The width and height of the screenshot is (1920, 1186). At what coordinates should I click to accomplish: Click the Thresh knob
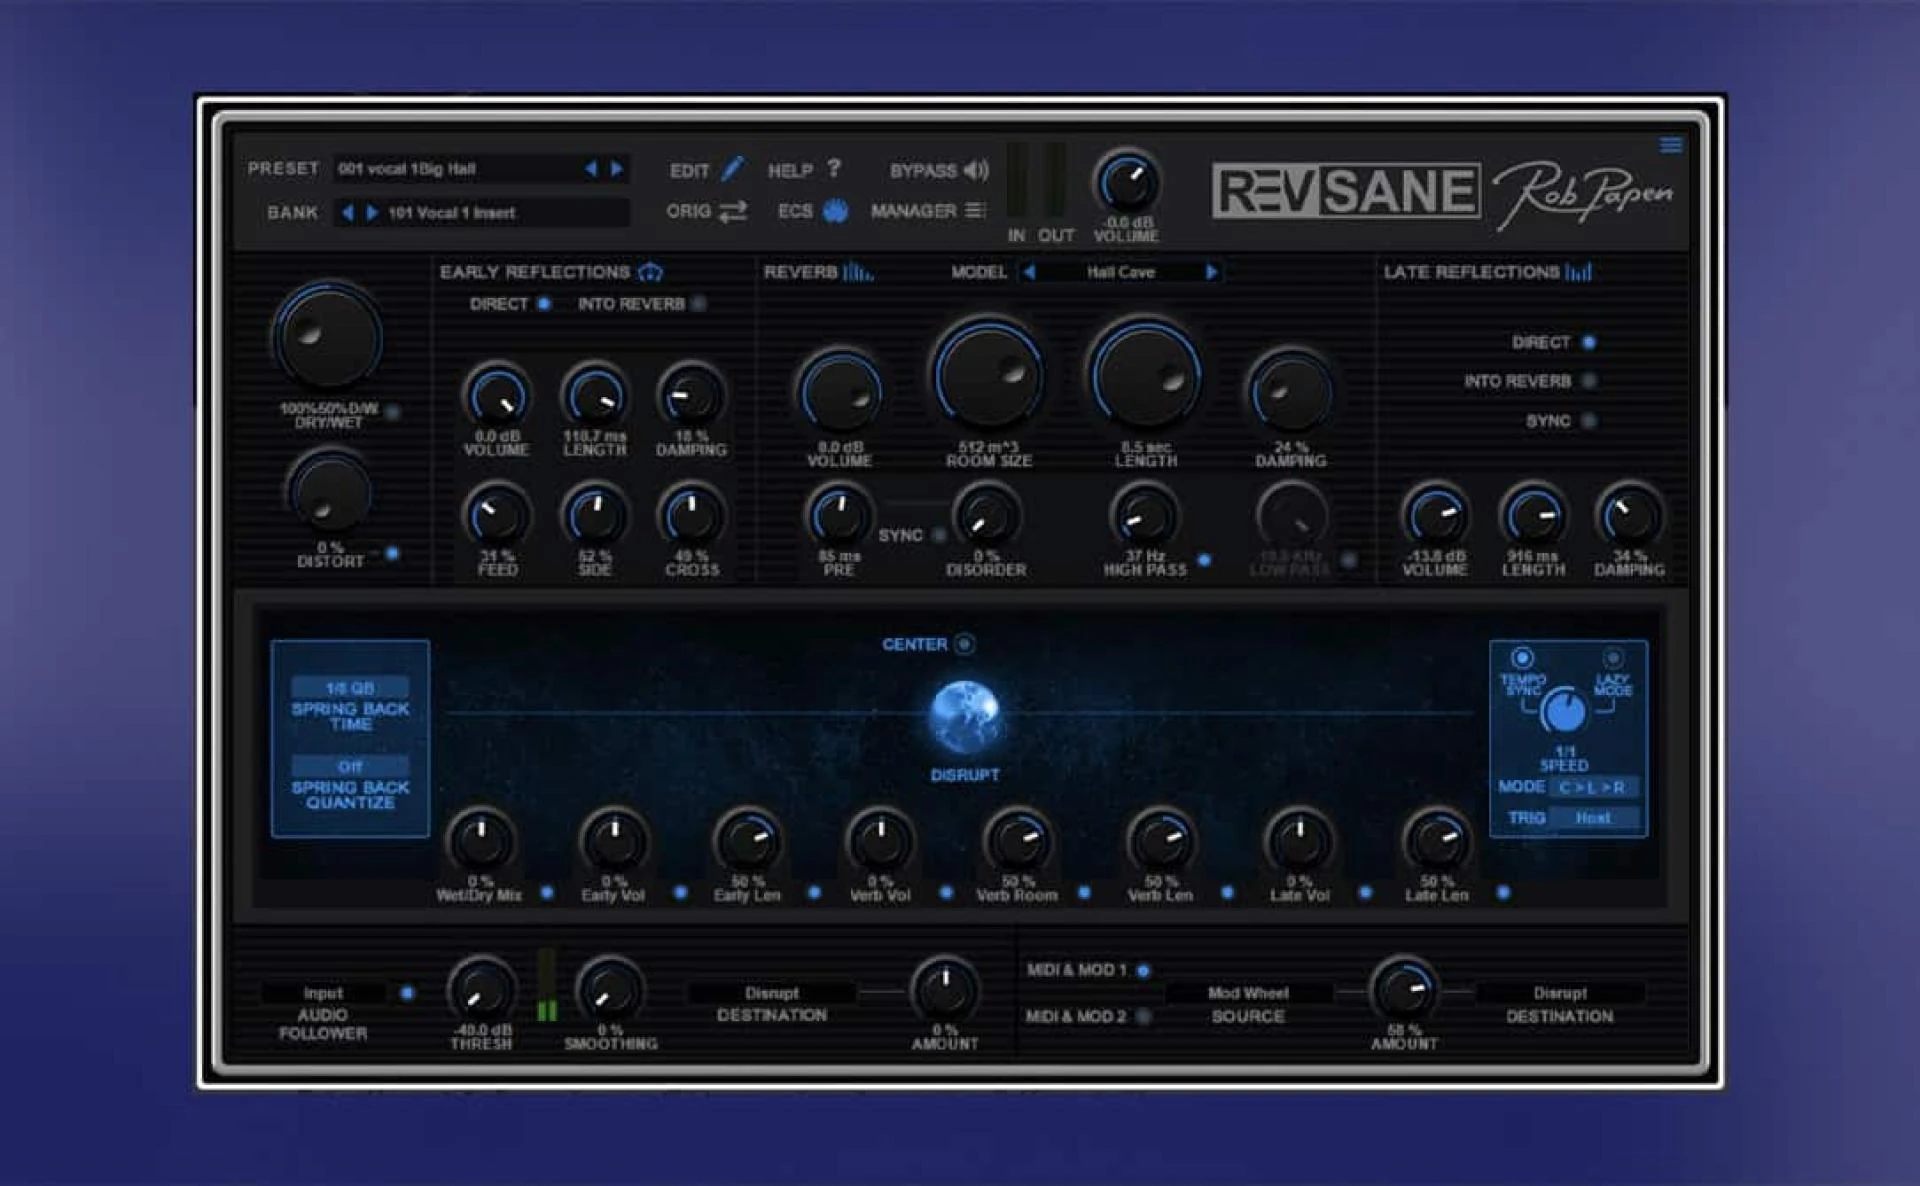[x=481, y=990]
